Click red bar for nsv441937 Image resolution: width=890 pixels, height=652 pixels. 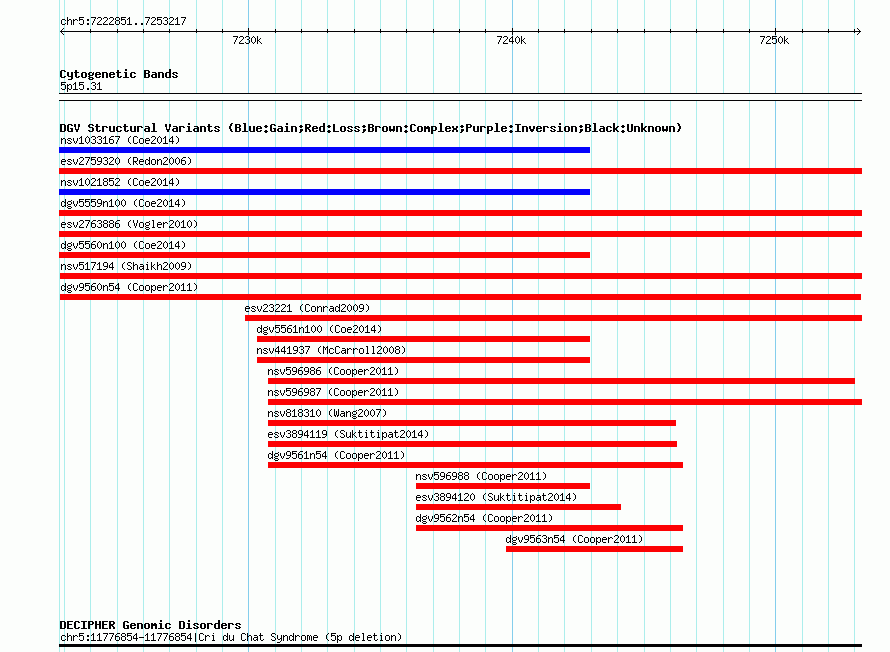[423, 360]
